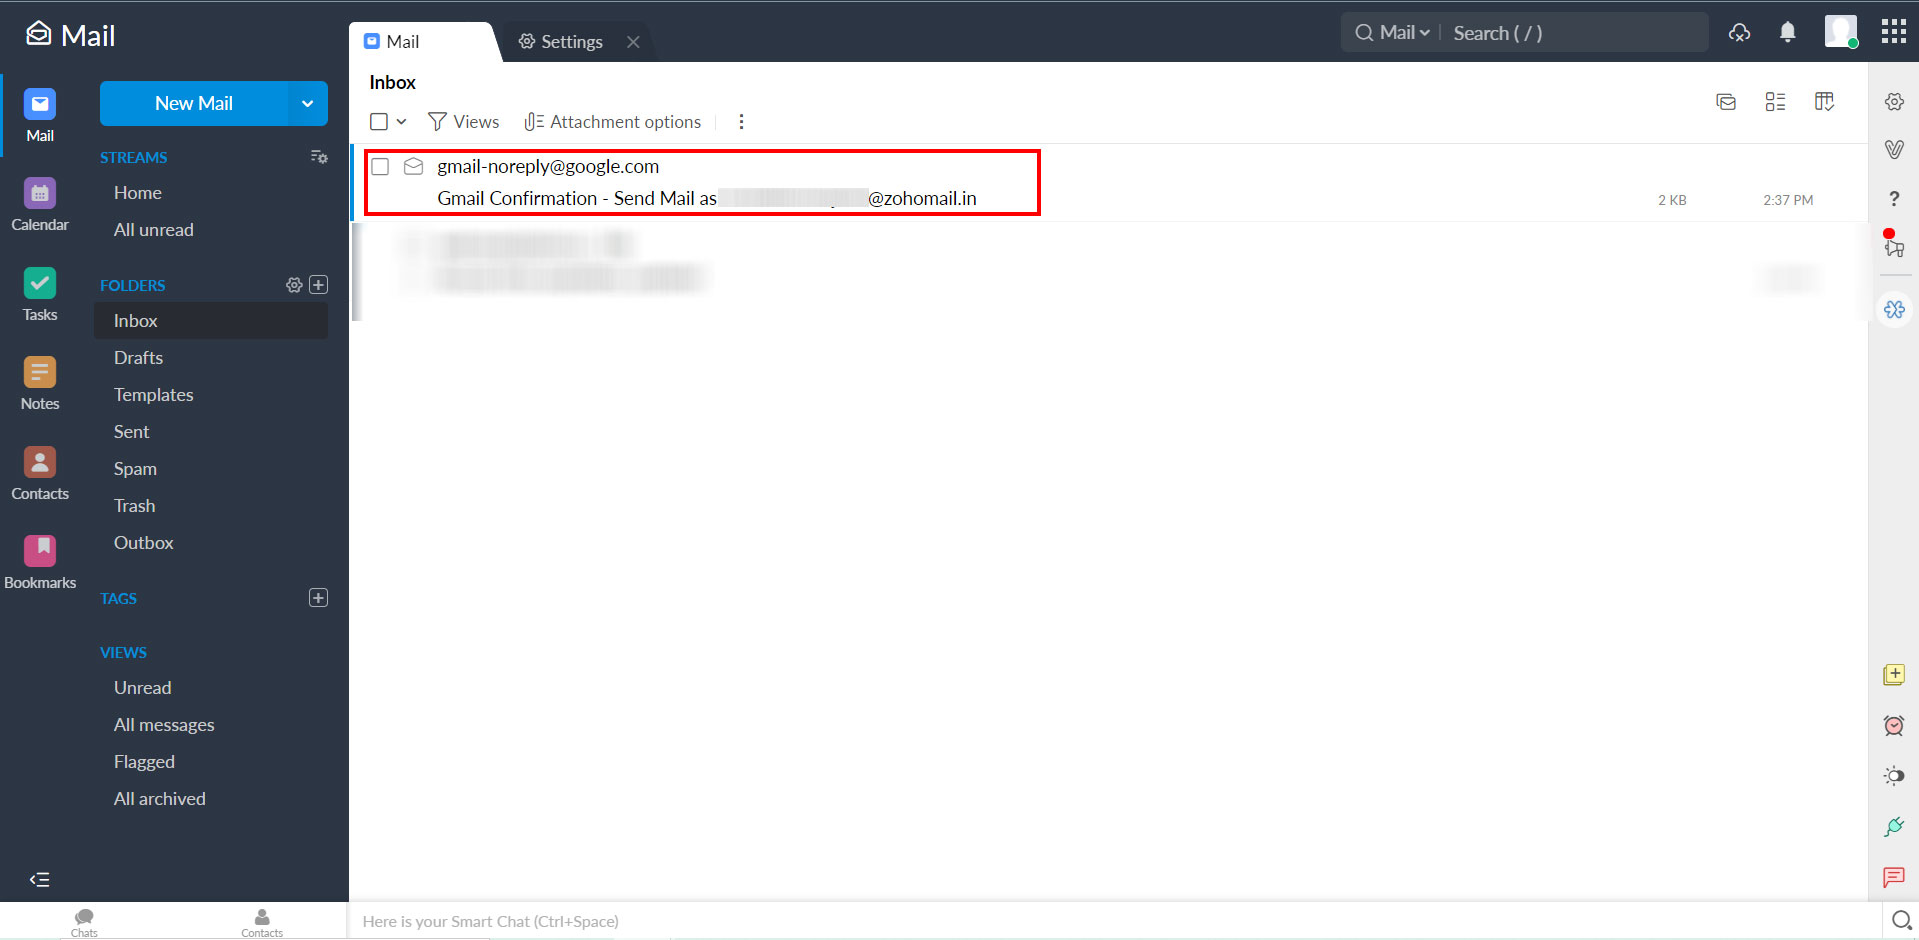1919x940 pixels.
Task: Open the feedback icon in the right sidebar
Action: pyautogui.click(x=1892, y=877)
